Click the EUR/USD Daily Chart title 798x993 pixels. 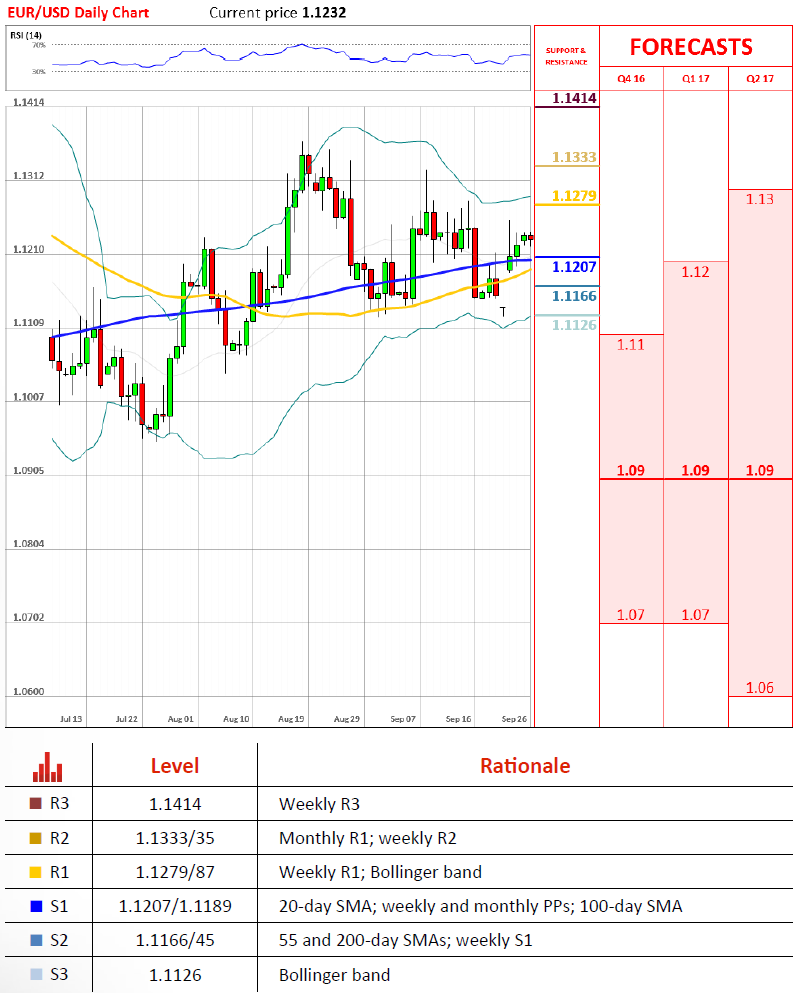(x=78, y=13)
